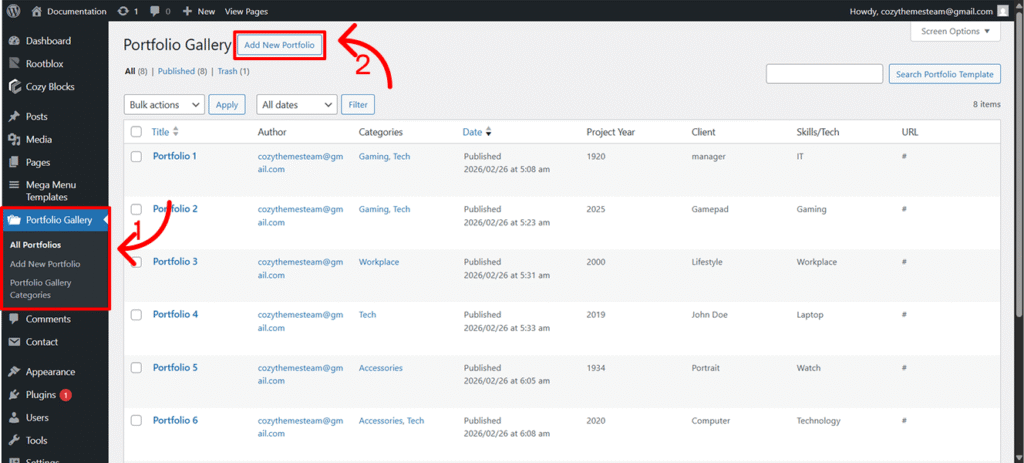The image size is (1024, 463).
Task: Click the Add New Portfolio button
Action: (x=280, y=45)
